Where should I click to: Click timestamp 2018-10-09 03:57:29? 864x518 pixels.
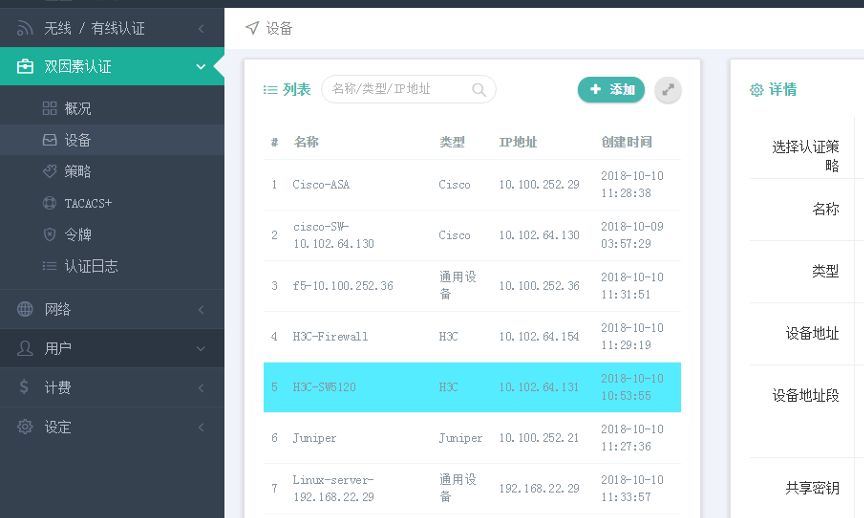point(632,235)
